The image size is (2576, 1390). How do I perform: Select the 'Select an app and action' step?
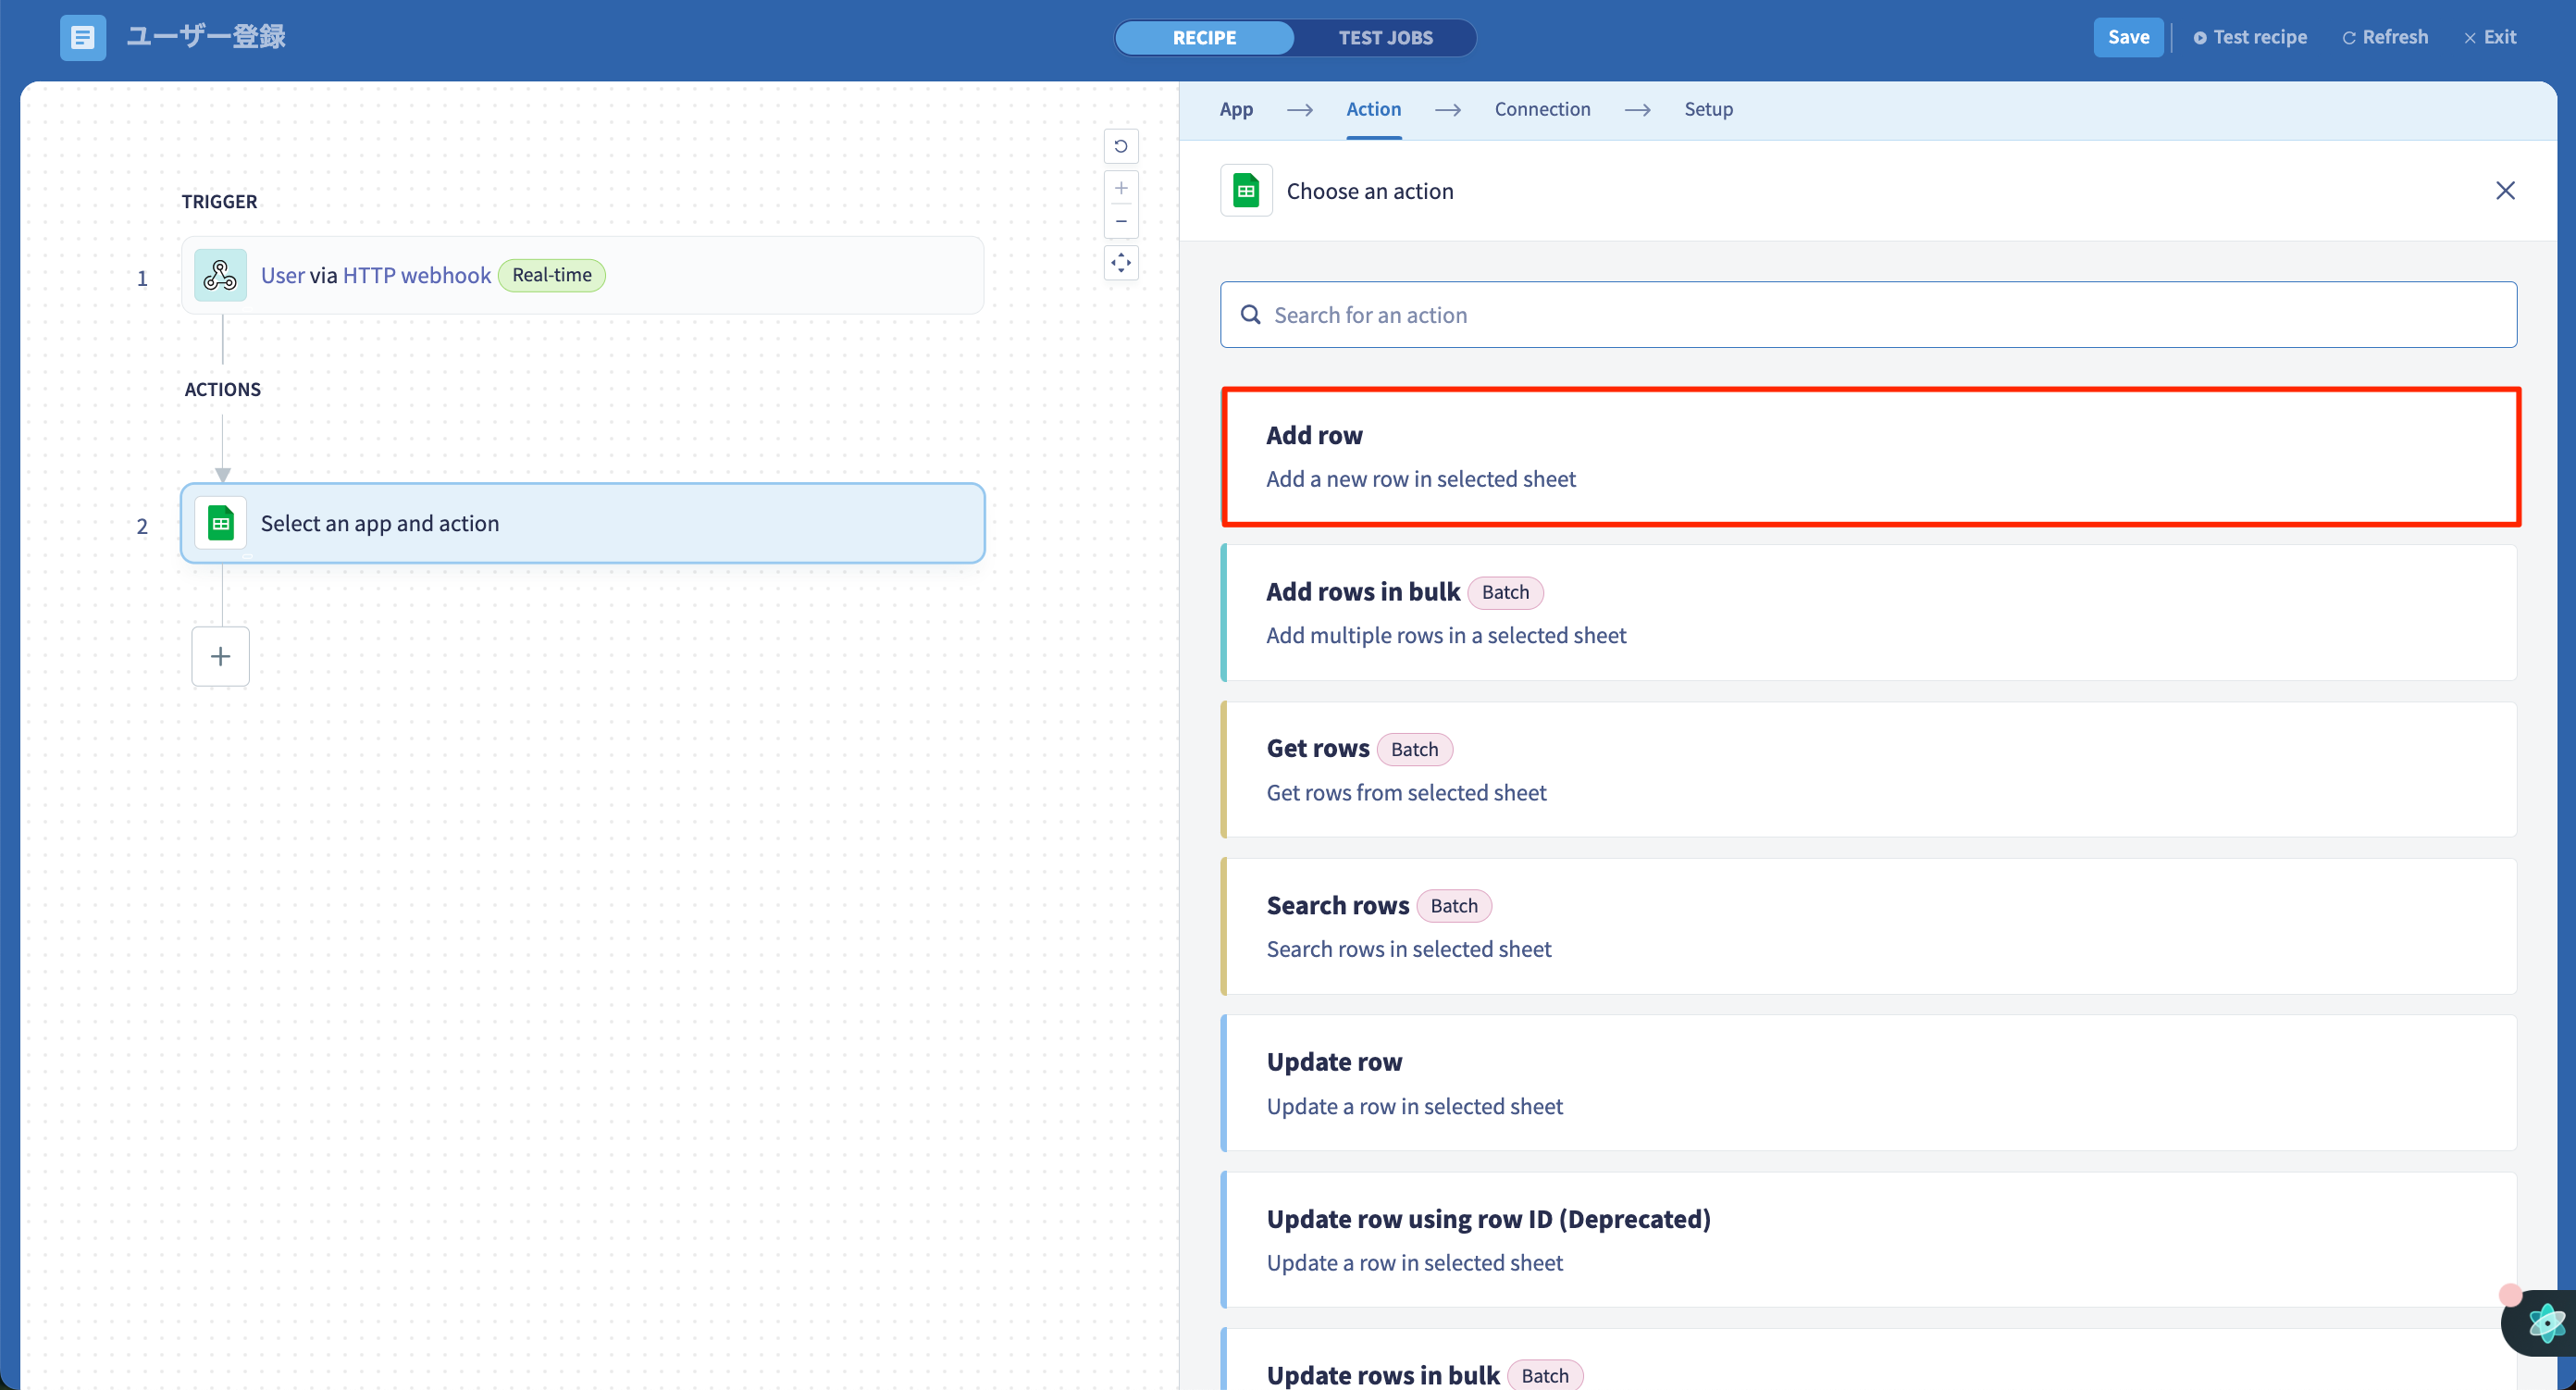click(583, 523)
